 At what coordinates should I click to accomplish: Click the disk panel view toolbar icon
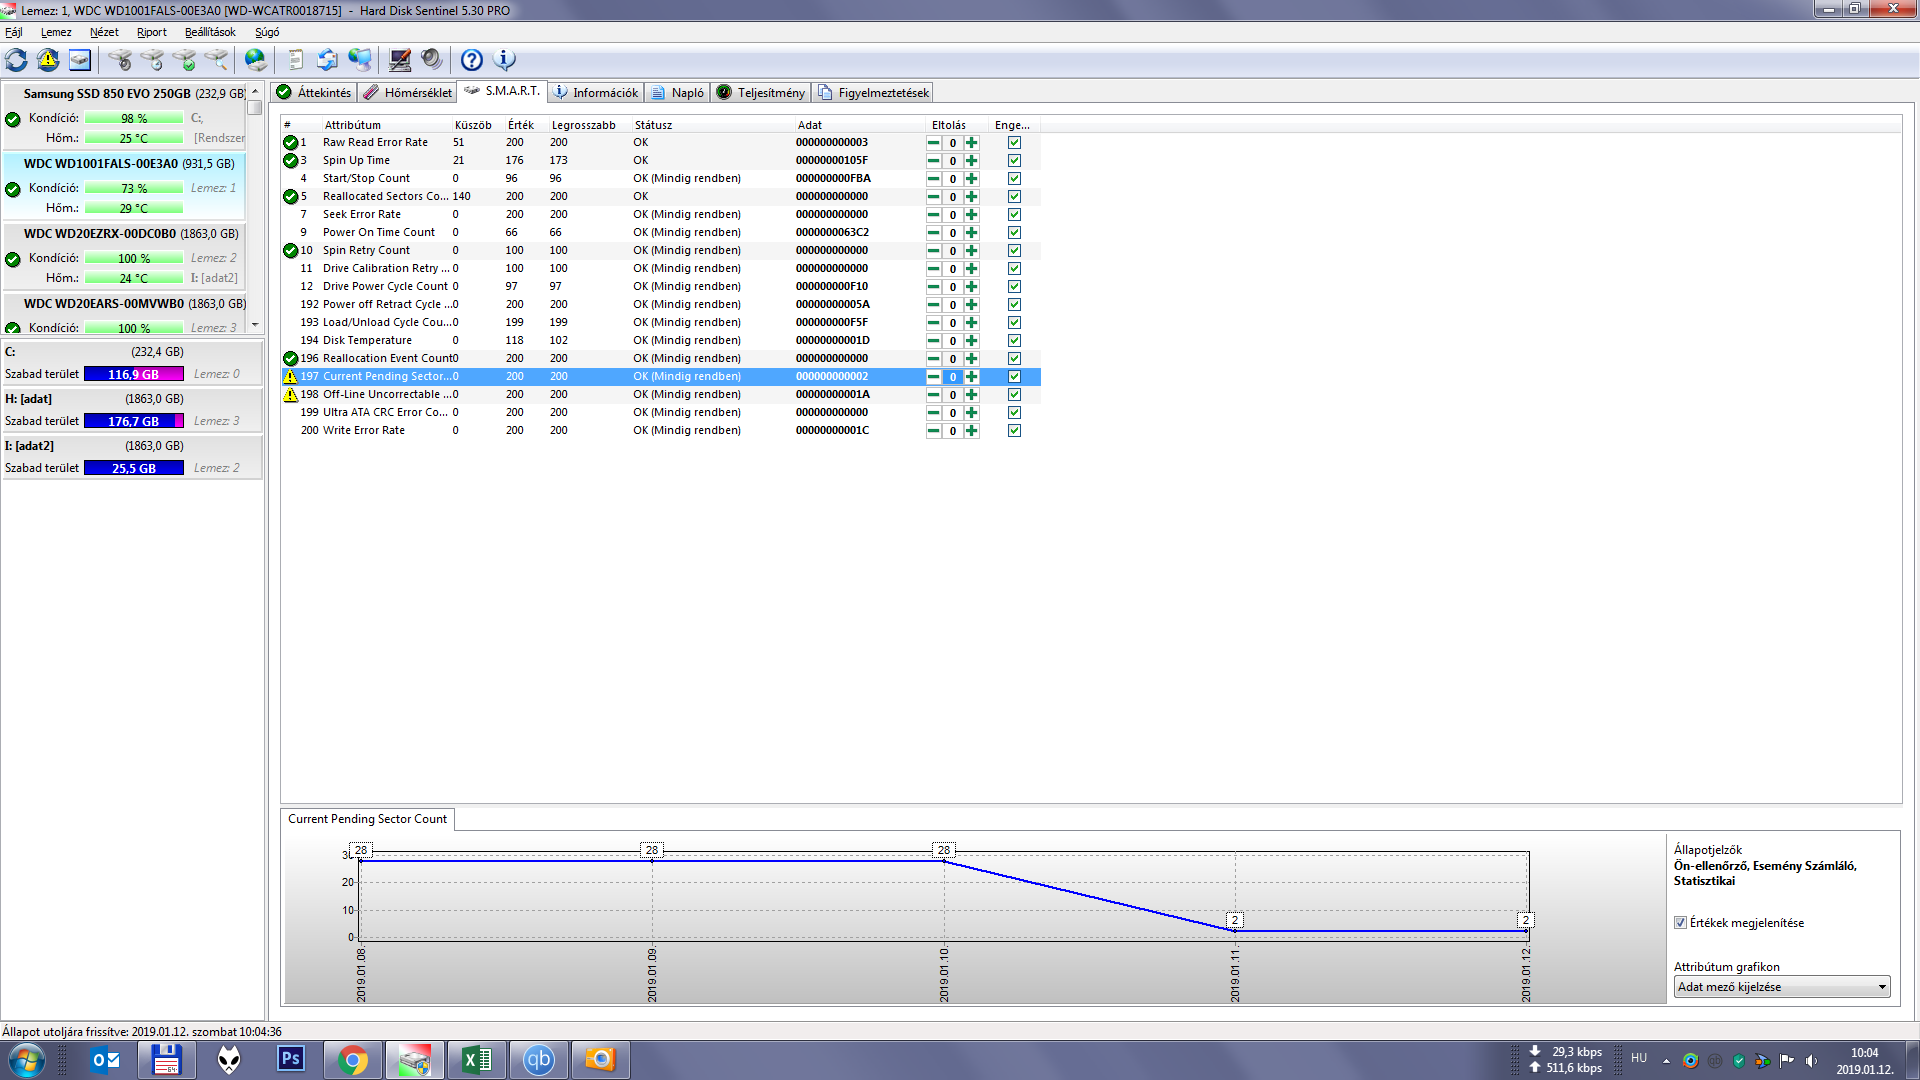(80, 60)
